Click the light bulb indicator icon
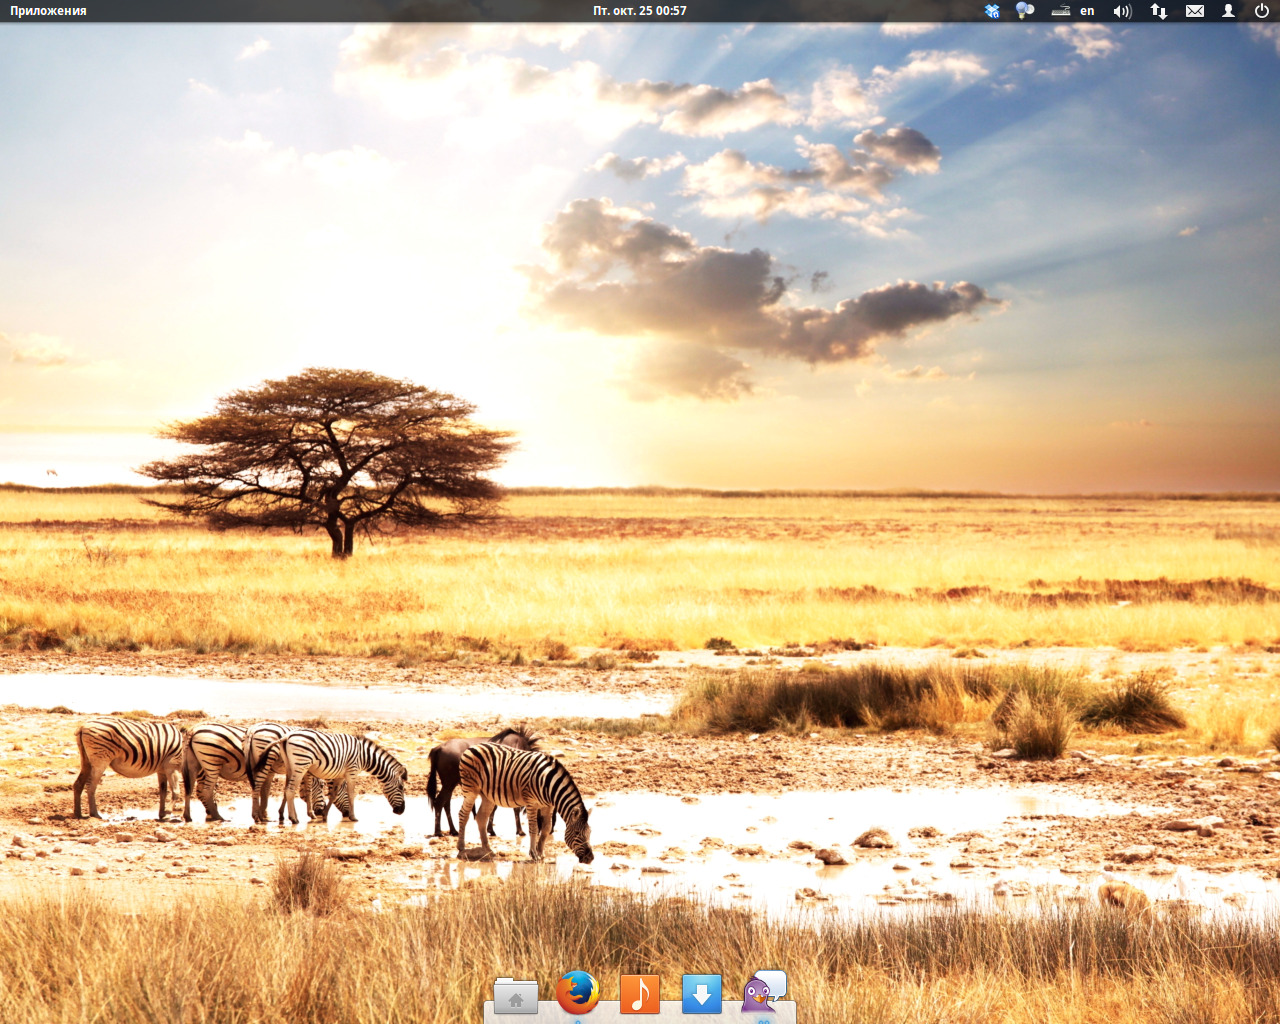 pyautogui.click(x=1024, y=11)
